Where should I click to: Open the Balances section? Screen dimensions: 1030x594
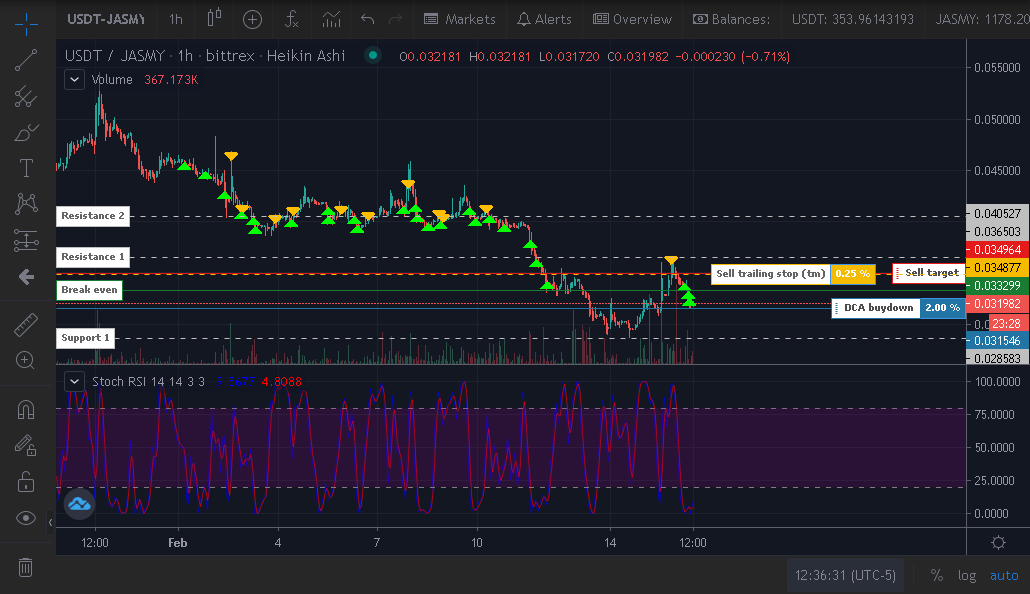click(x=731, y=19)
